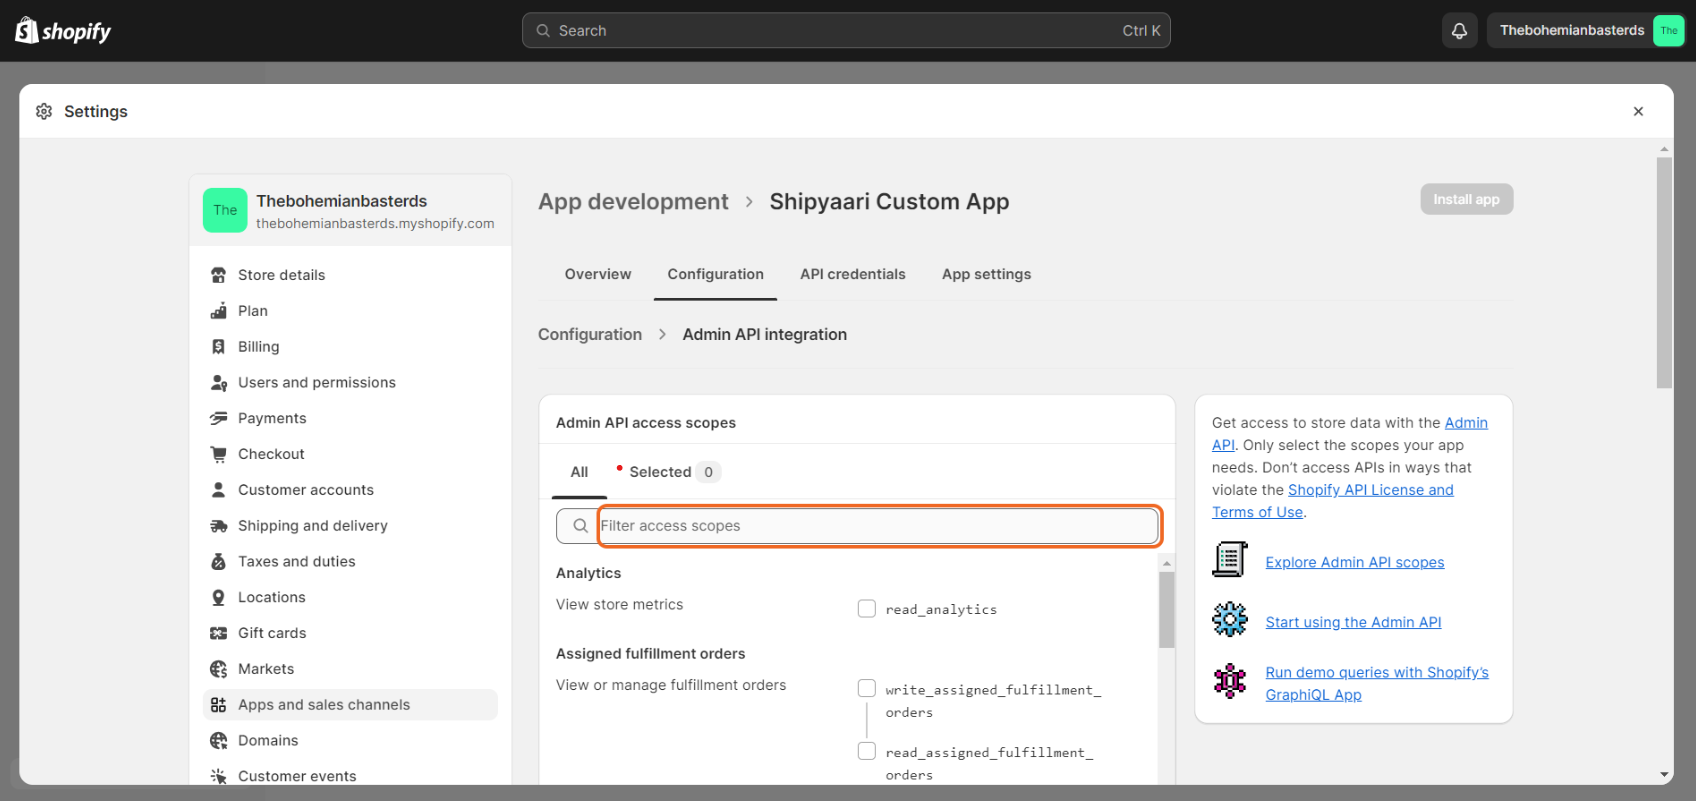The width and height of the screenshot is (1696, 801).
Task: Open the Overview tab
Action: pyautogui.click(x=598, y=274)
